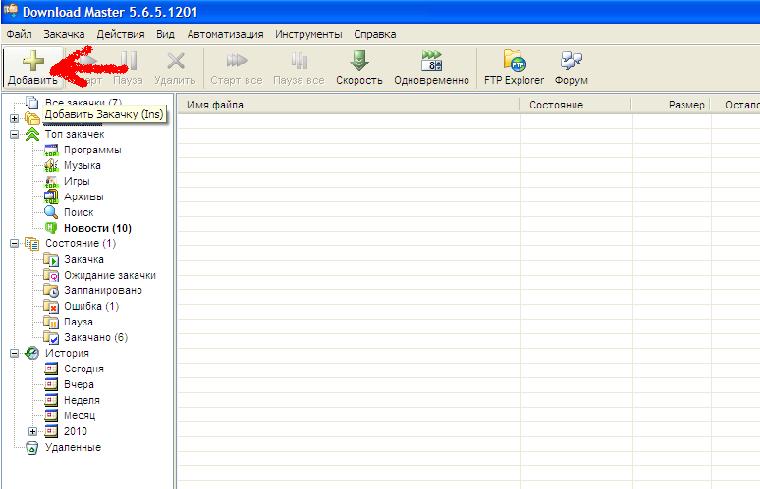Open the Справка menu
760x489 pixels.
pos(375,34)
